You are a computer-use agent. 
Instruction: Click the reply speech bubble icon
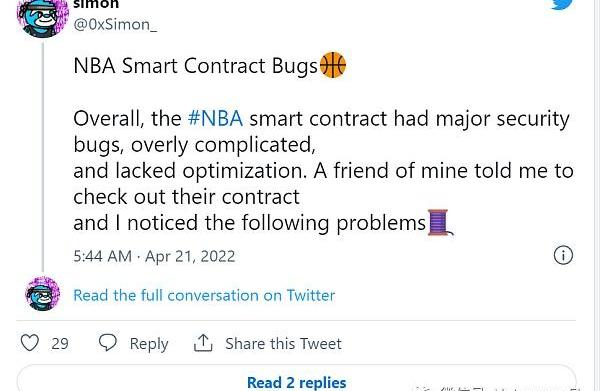108,342
